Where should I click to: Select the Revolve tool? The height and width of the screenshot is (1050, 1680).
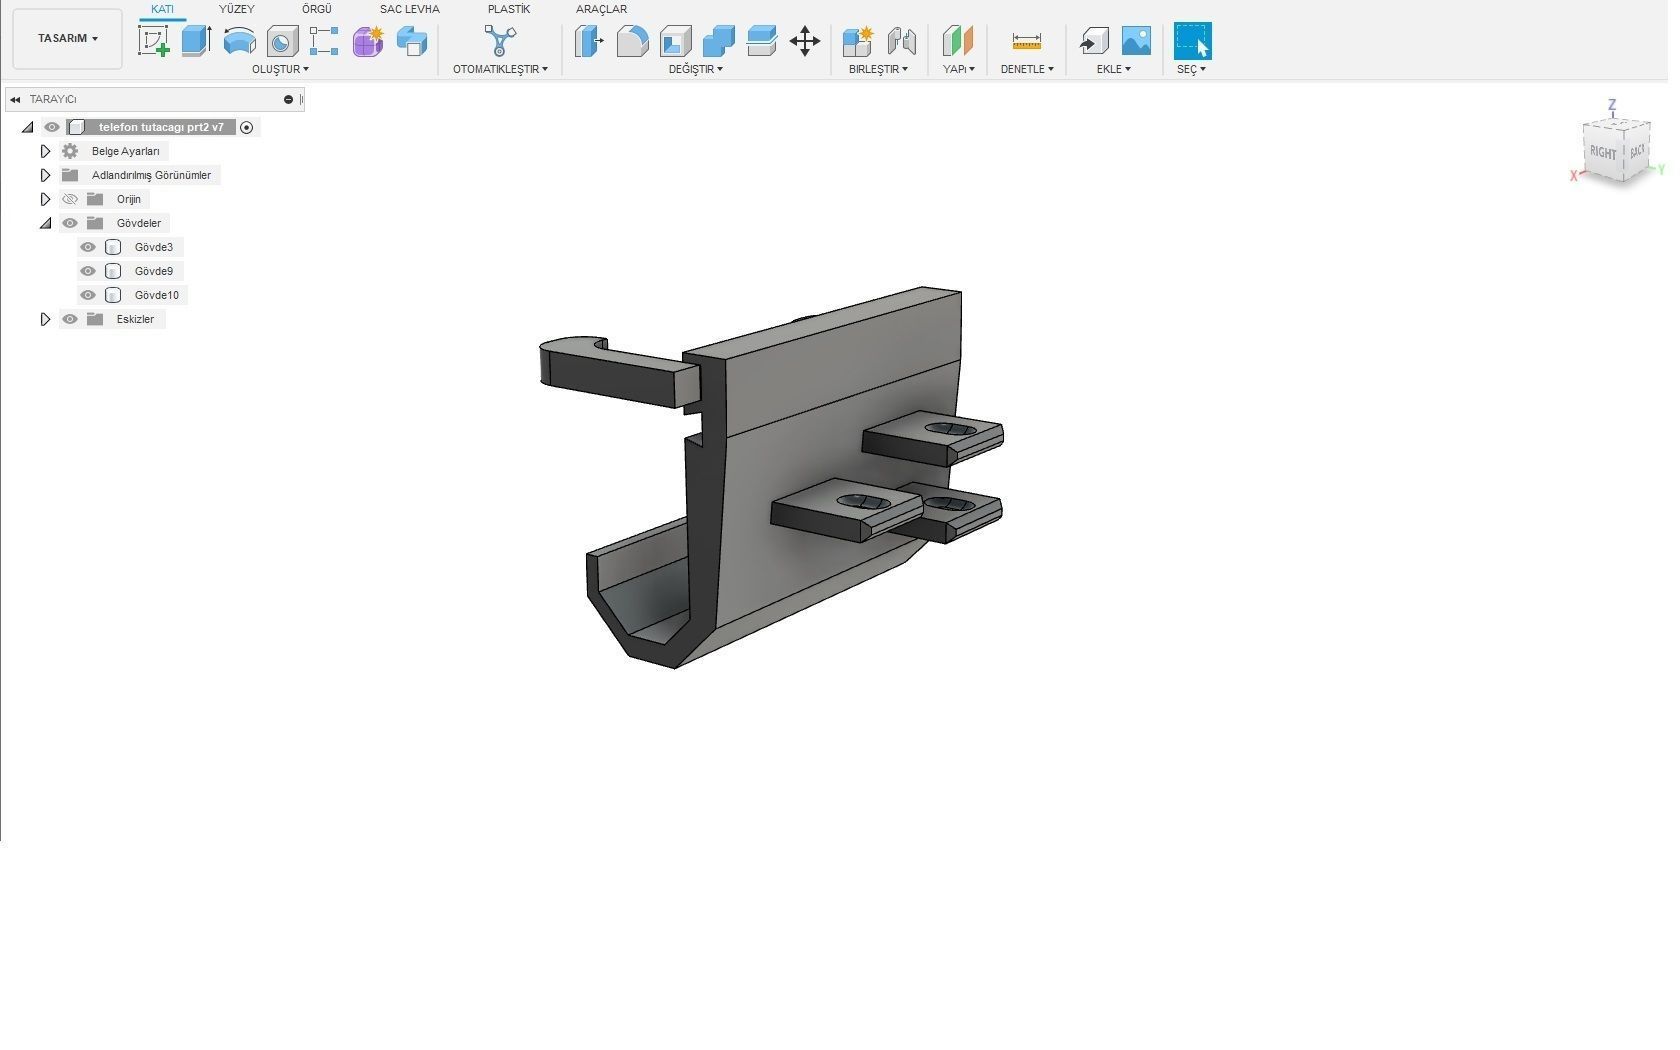click(x=240, y=41)
